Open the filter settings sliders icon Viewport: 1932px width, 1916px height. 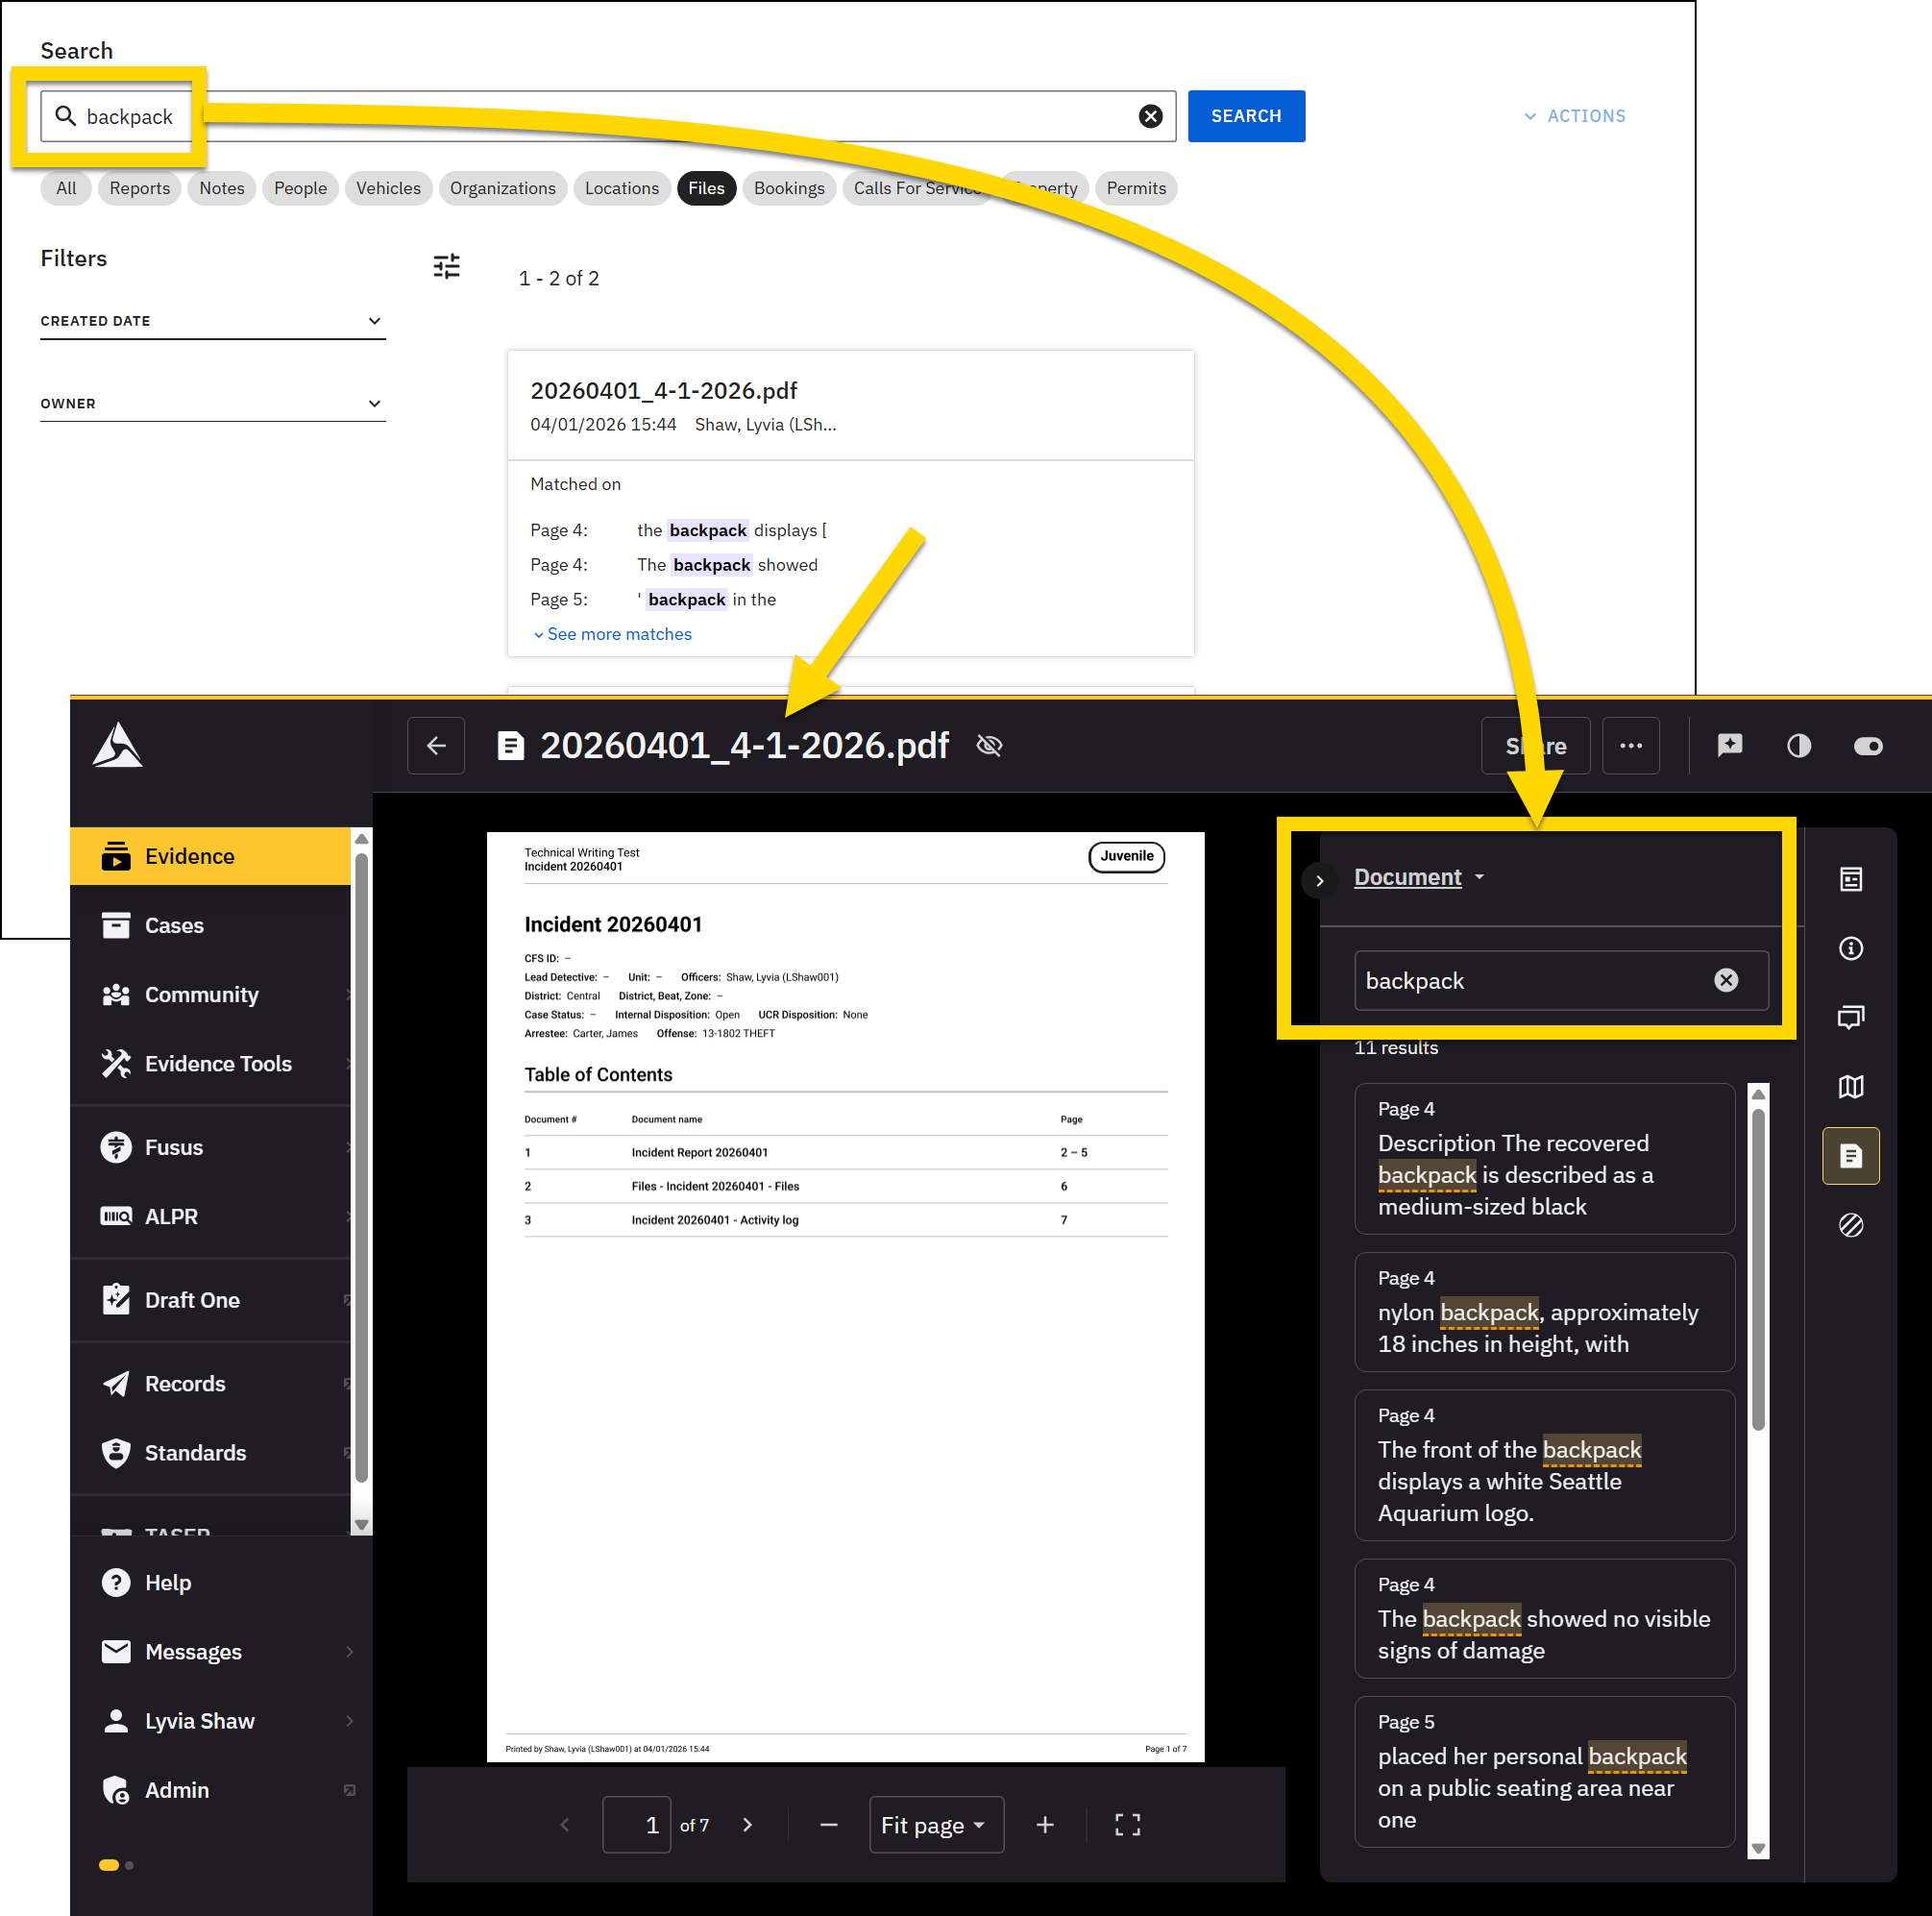pyautogui.click(x=446, y=266)
